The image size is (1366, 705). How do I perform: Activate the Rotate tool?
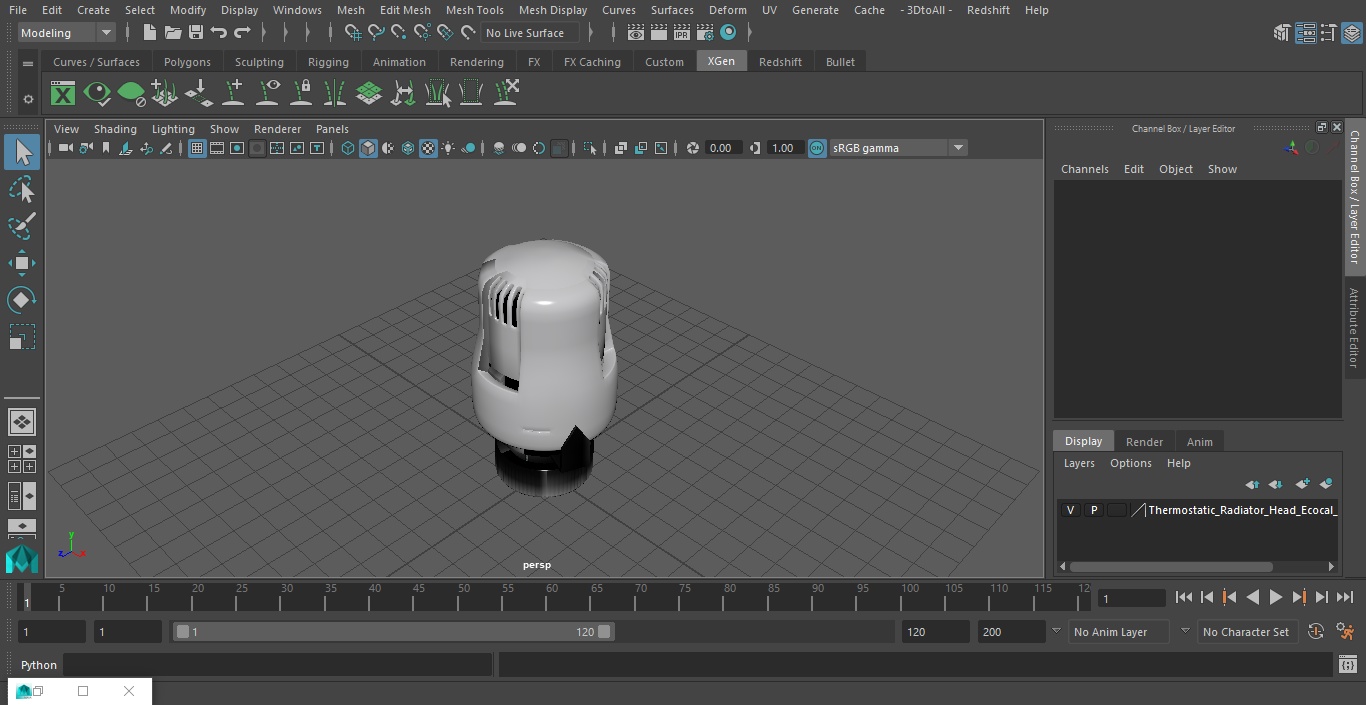point(21,300)
